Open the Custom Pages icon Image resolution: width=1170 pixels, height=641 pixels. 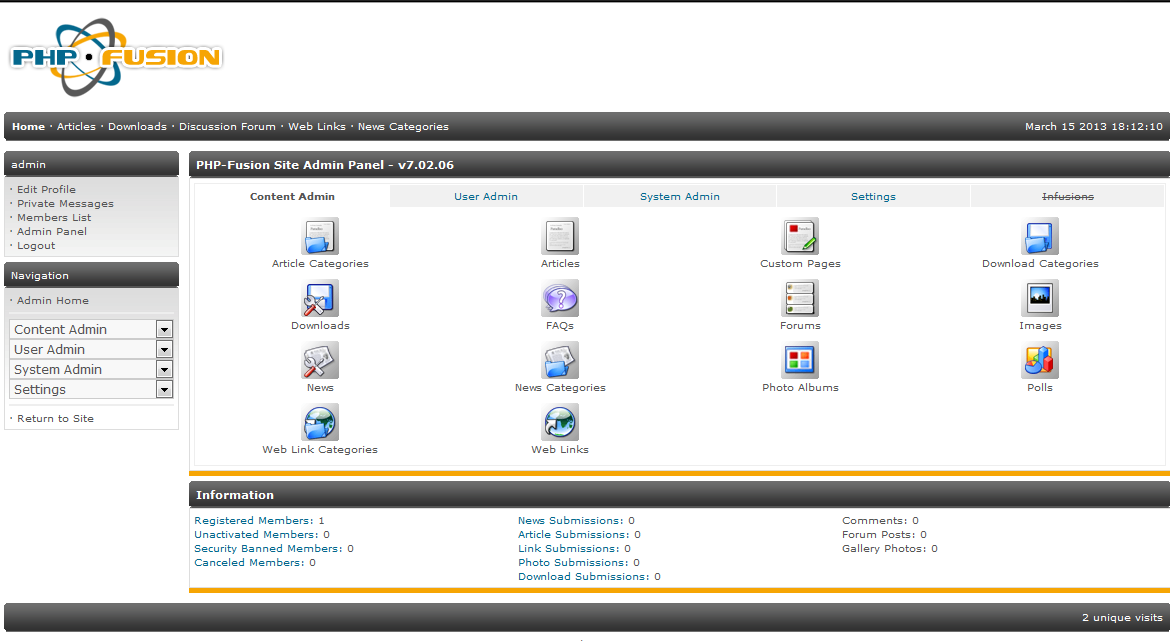point(800,237)
